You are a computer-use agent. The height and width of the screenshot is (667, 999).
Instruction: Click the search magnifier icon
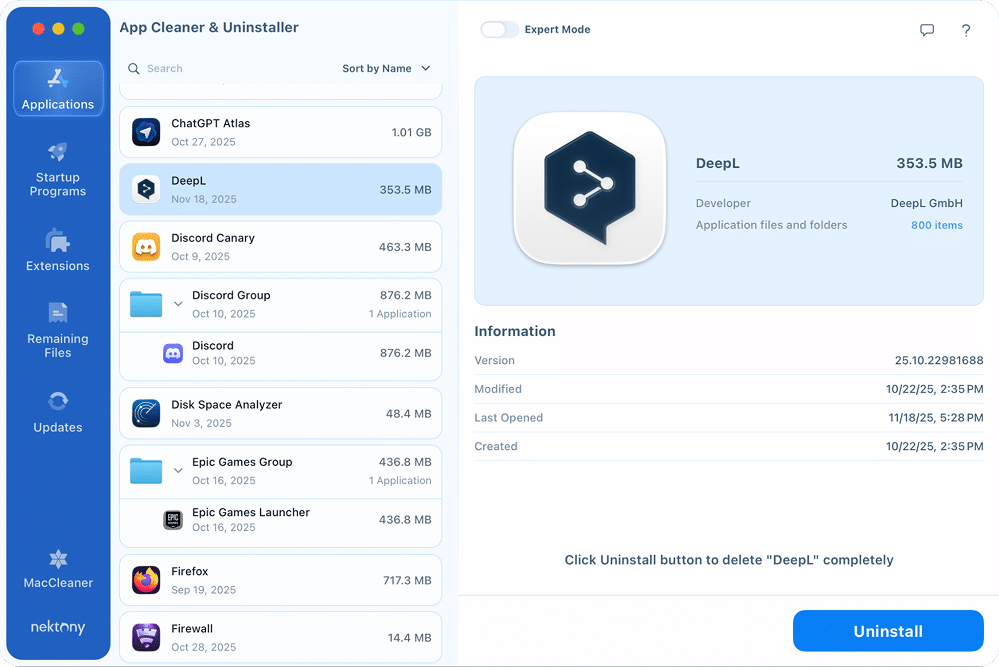[x=134, y=68]
